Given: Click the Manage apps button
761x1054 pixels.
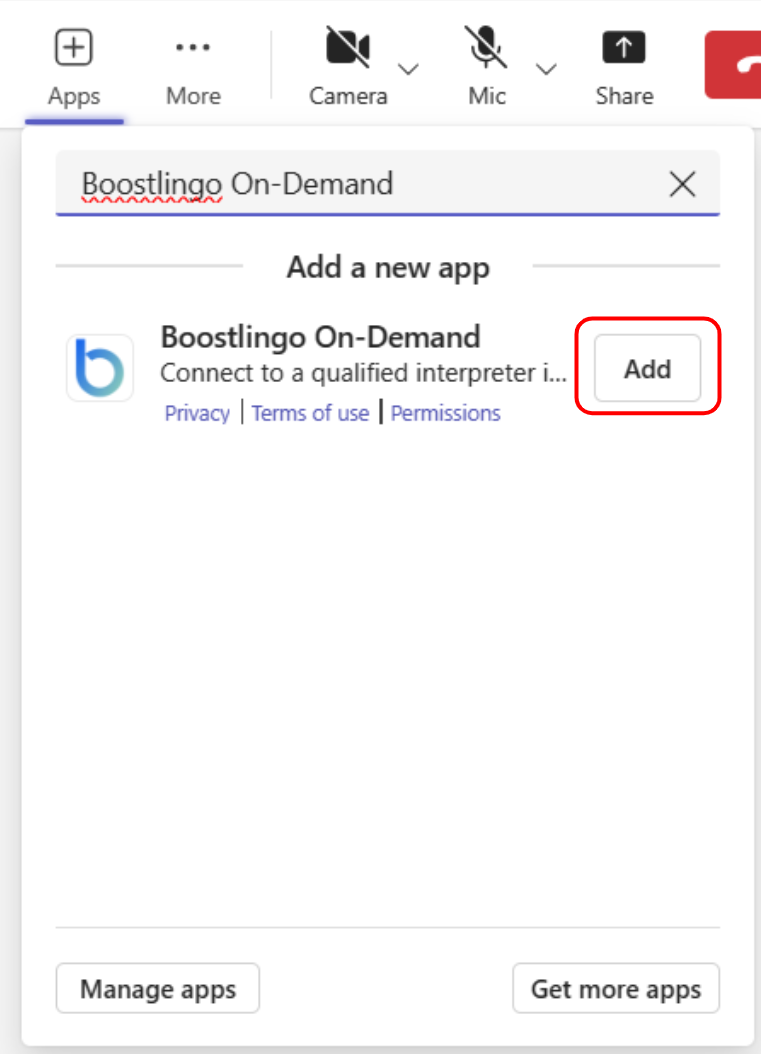Looking at the screenshot, I should (x=158, y=990).
